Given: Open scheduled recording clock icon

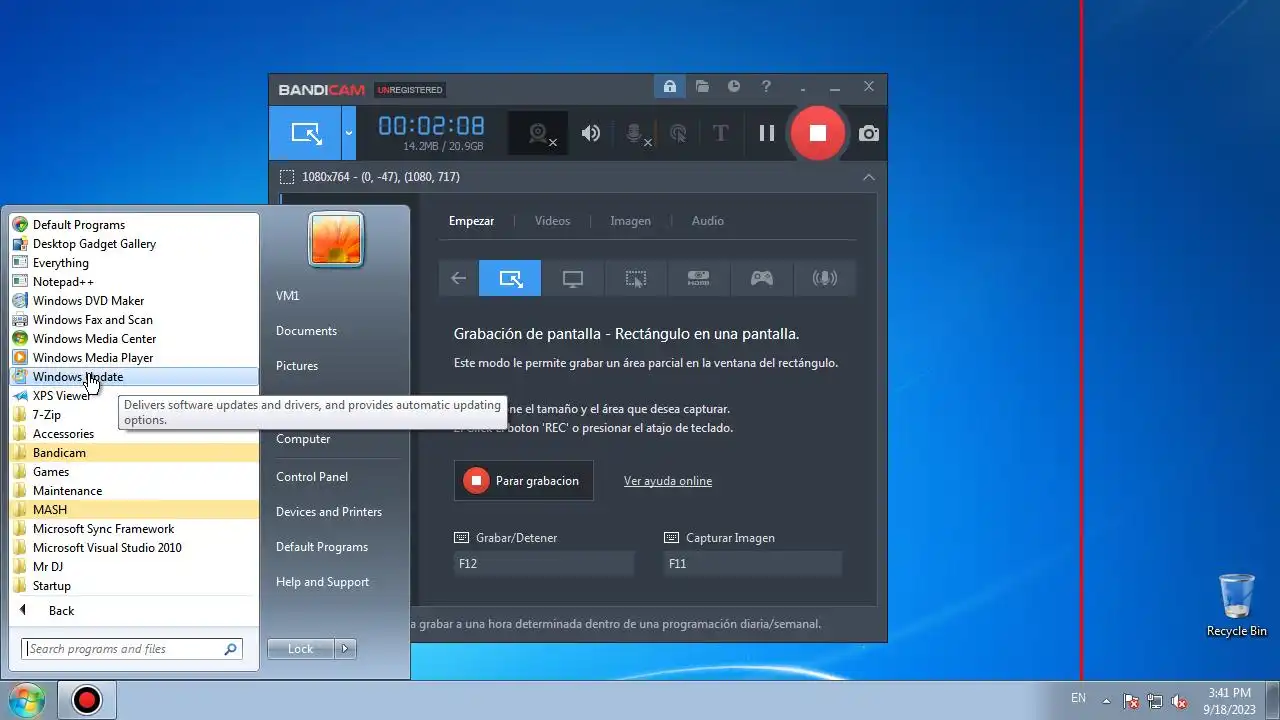Looking at the screenshot, I should point(734,87).
